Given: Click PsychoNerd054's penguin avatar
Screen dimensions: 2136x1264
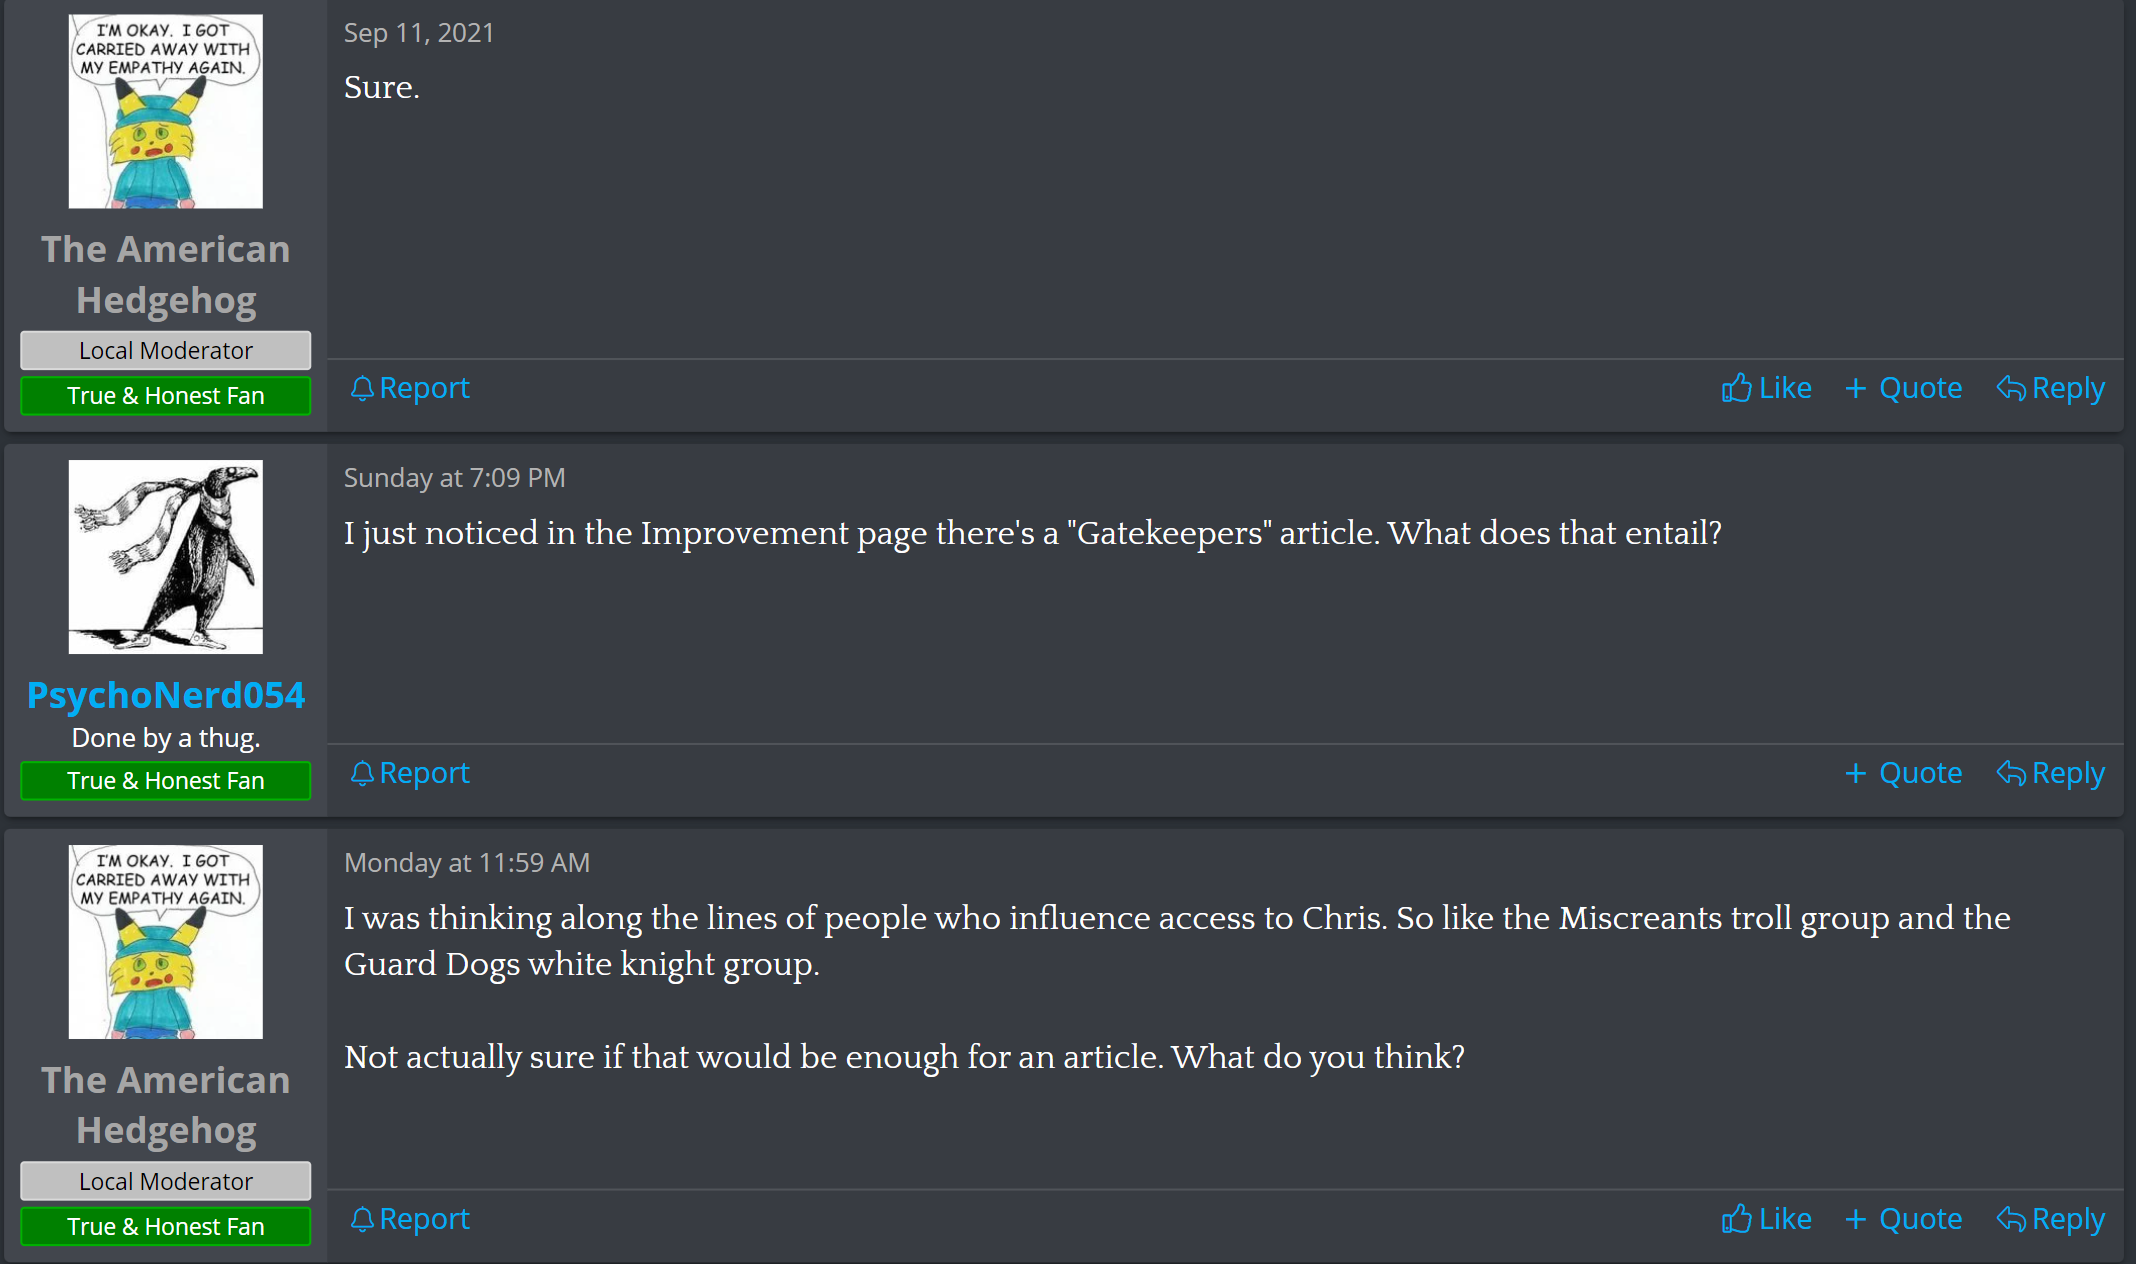Looking at the screenshot, I should tap(166, 557).
